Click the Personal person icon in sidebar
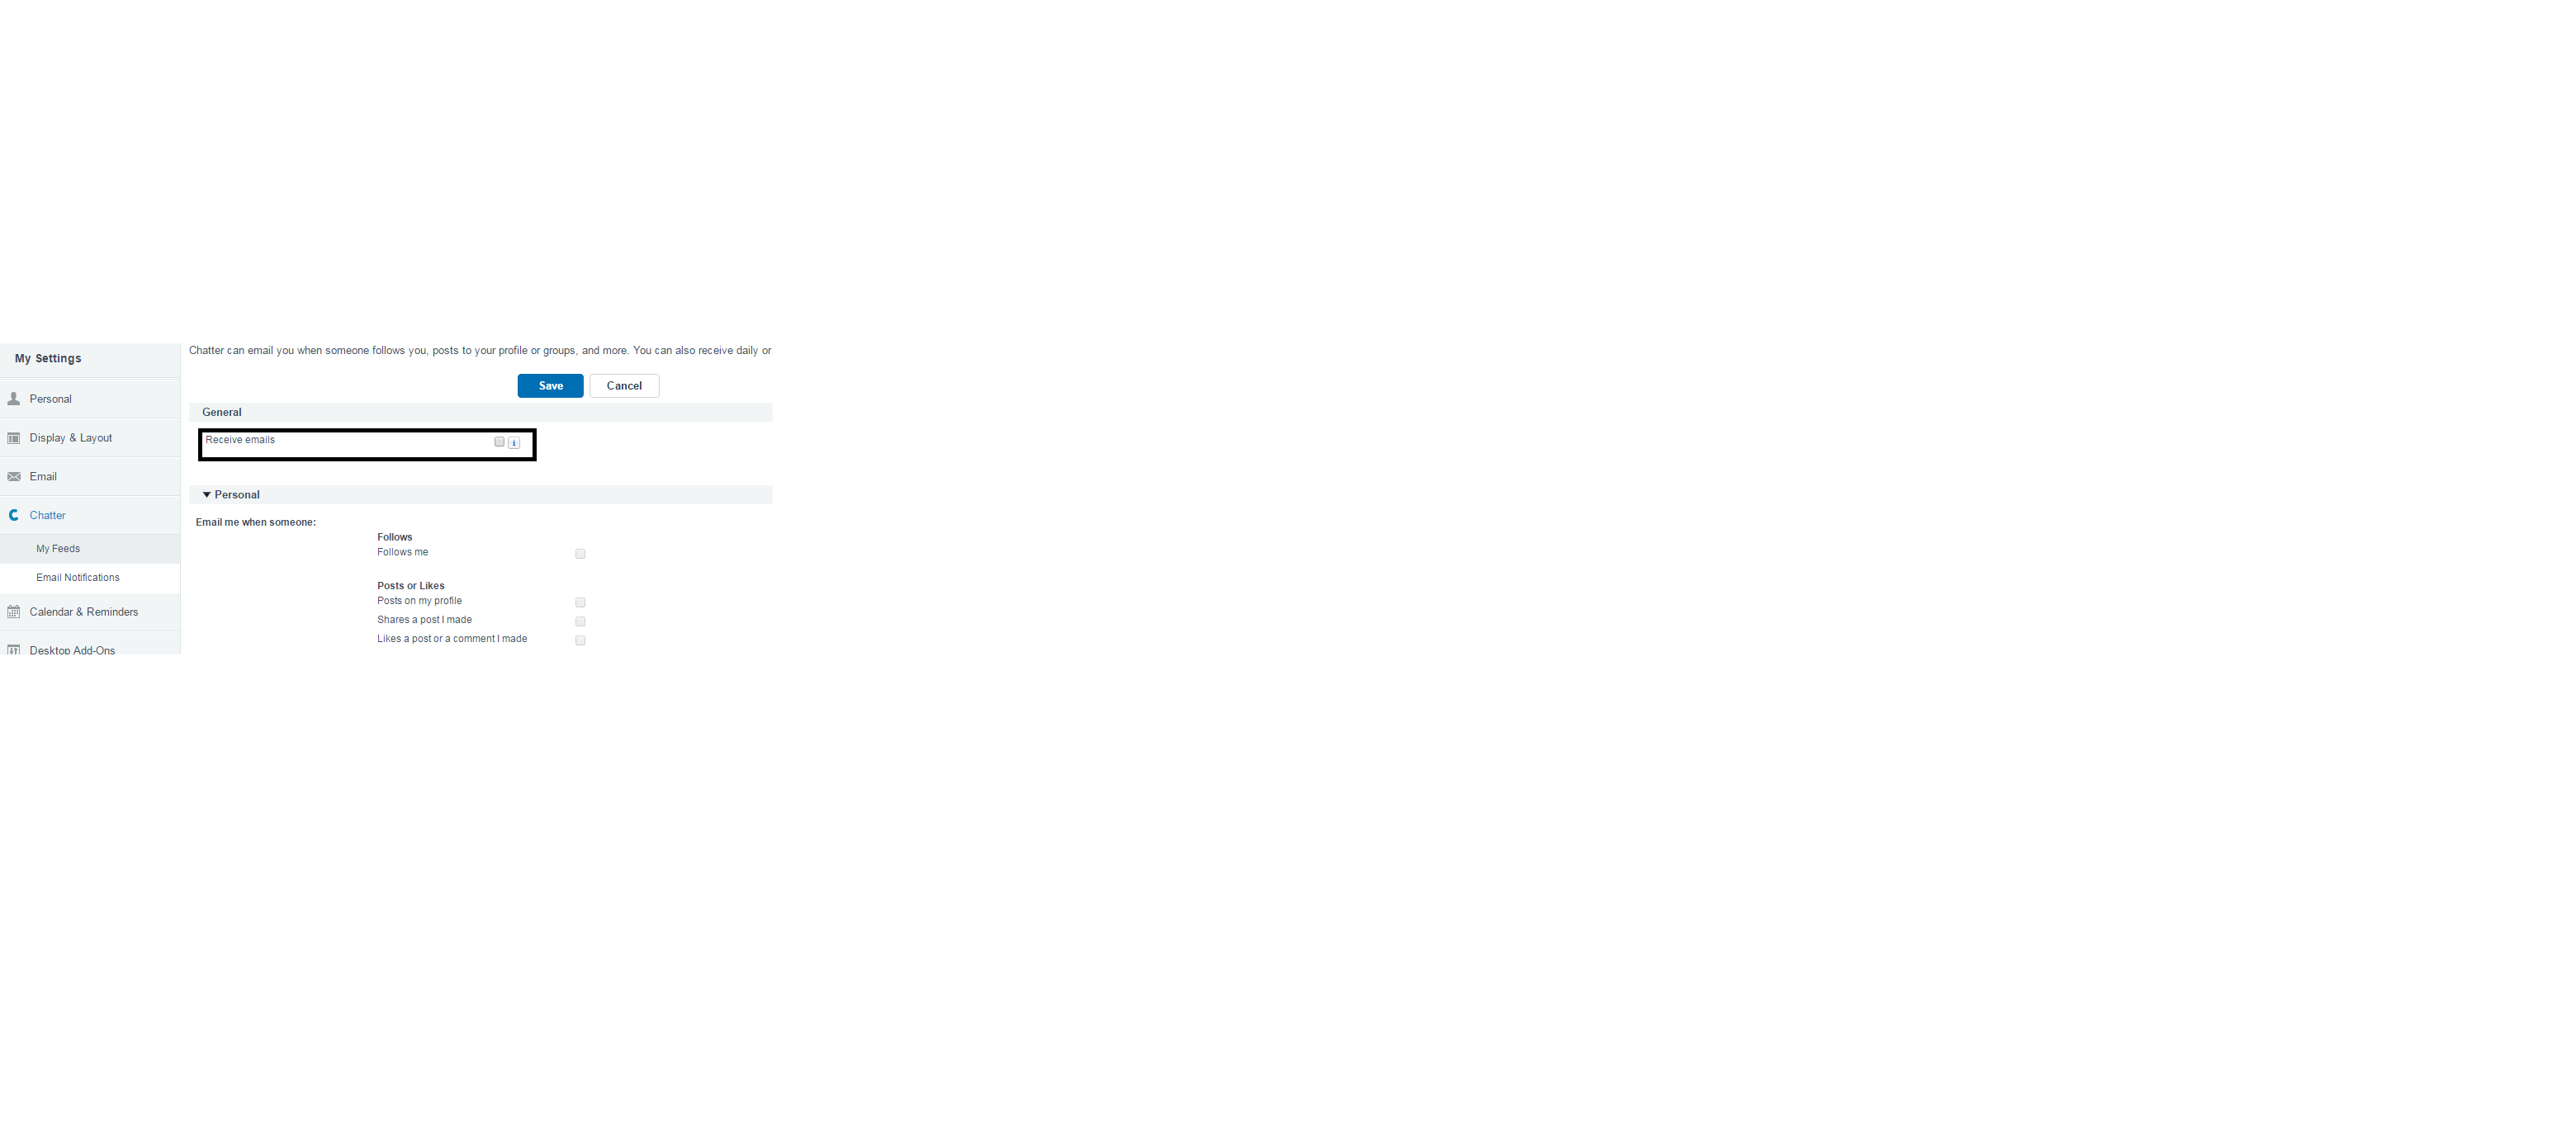This screenshot has width=2576, height=1129. (14, 399)
